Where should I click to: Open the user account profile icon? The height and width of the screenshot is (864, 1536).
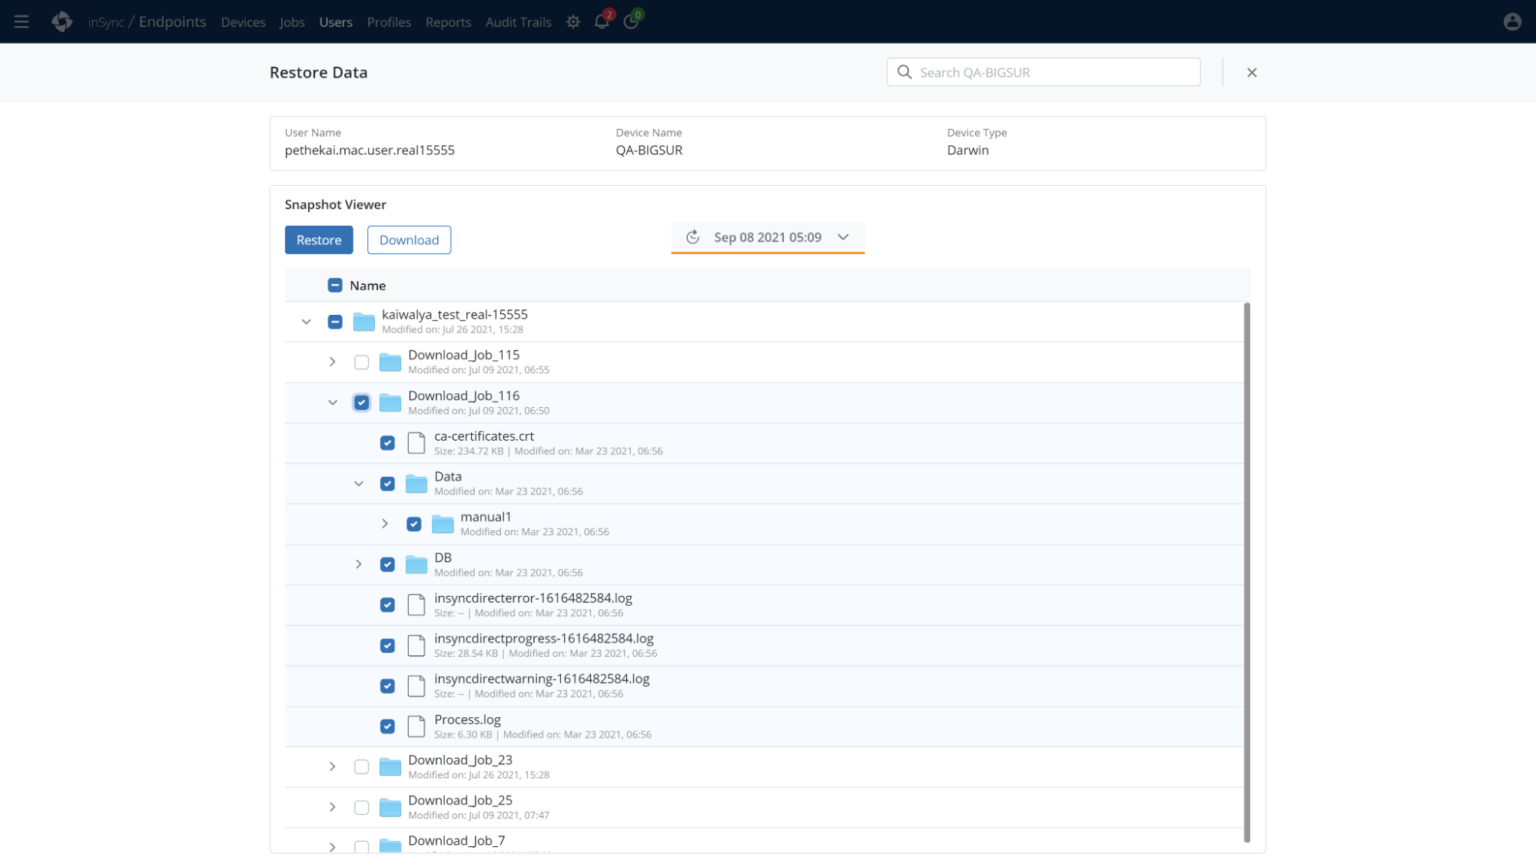(x=1512, y=22)
